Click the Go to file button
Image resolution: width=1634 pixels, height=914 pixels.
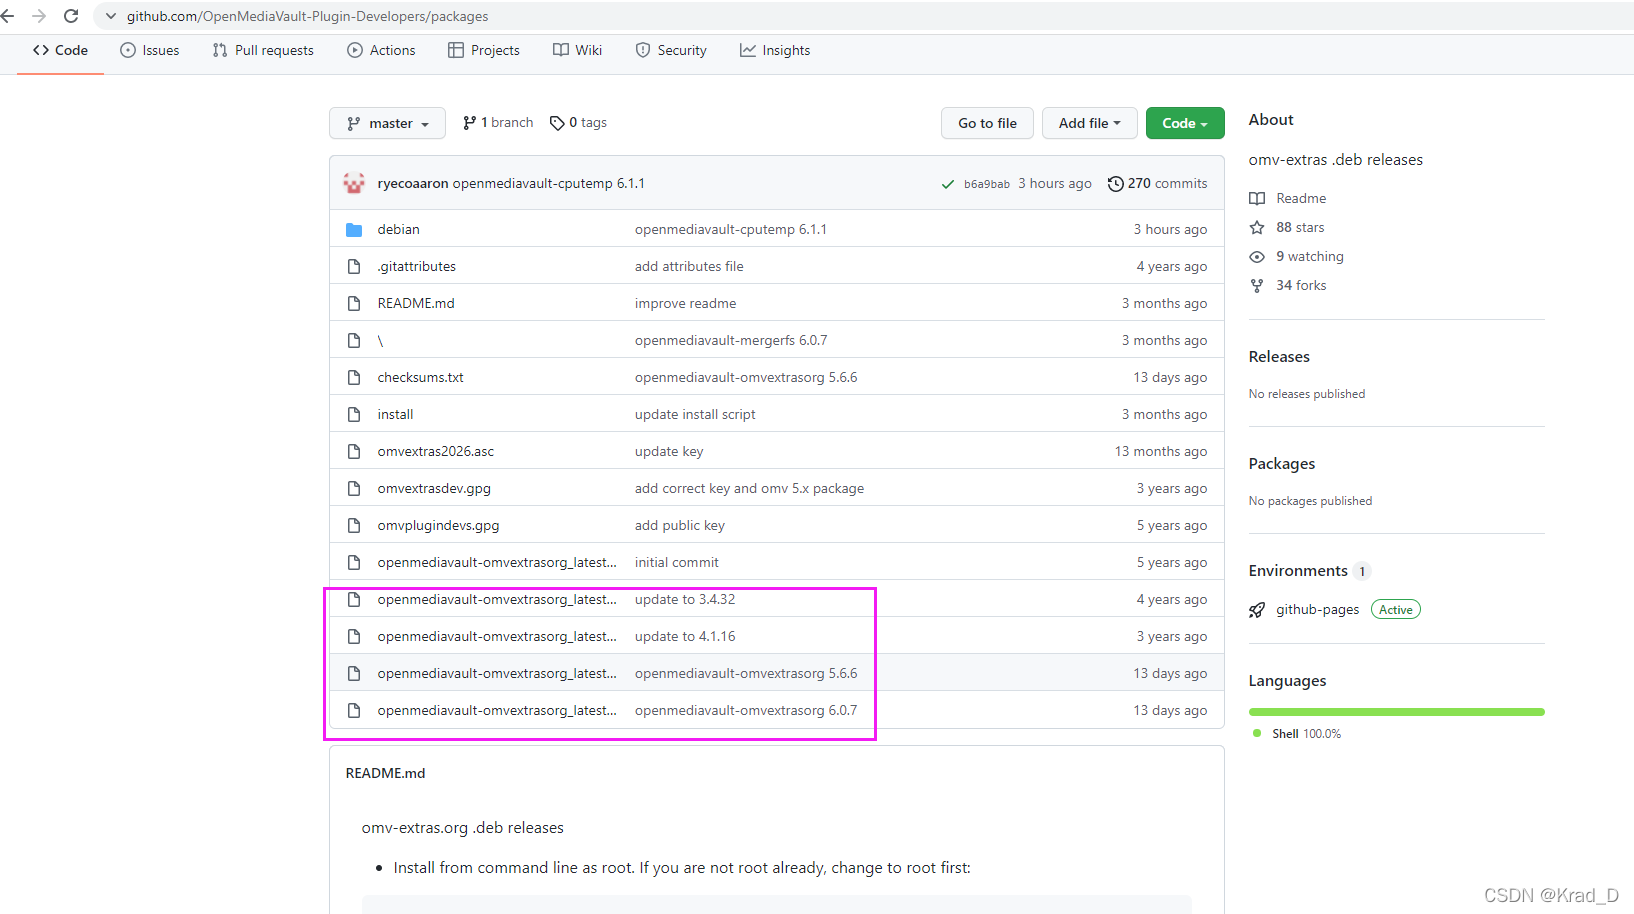pos(987,123)
